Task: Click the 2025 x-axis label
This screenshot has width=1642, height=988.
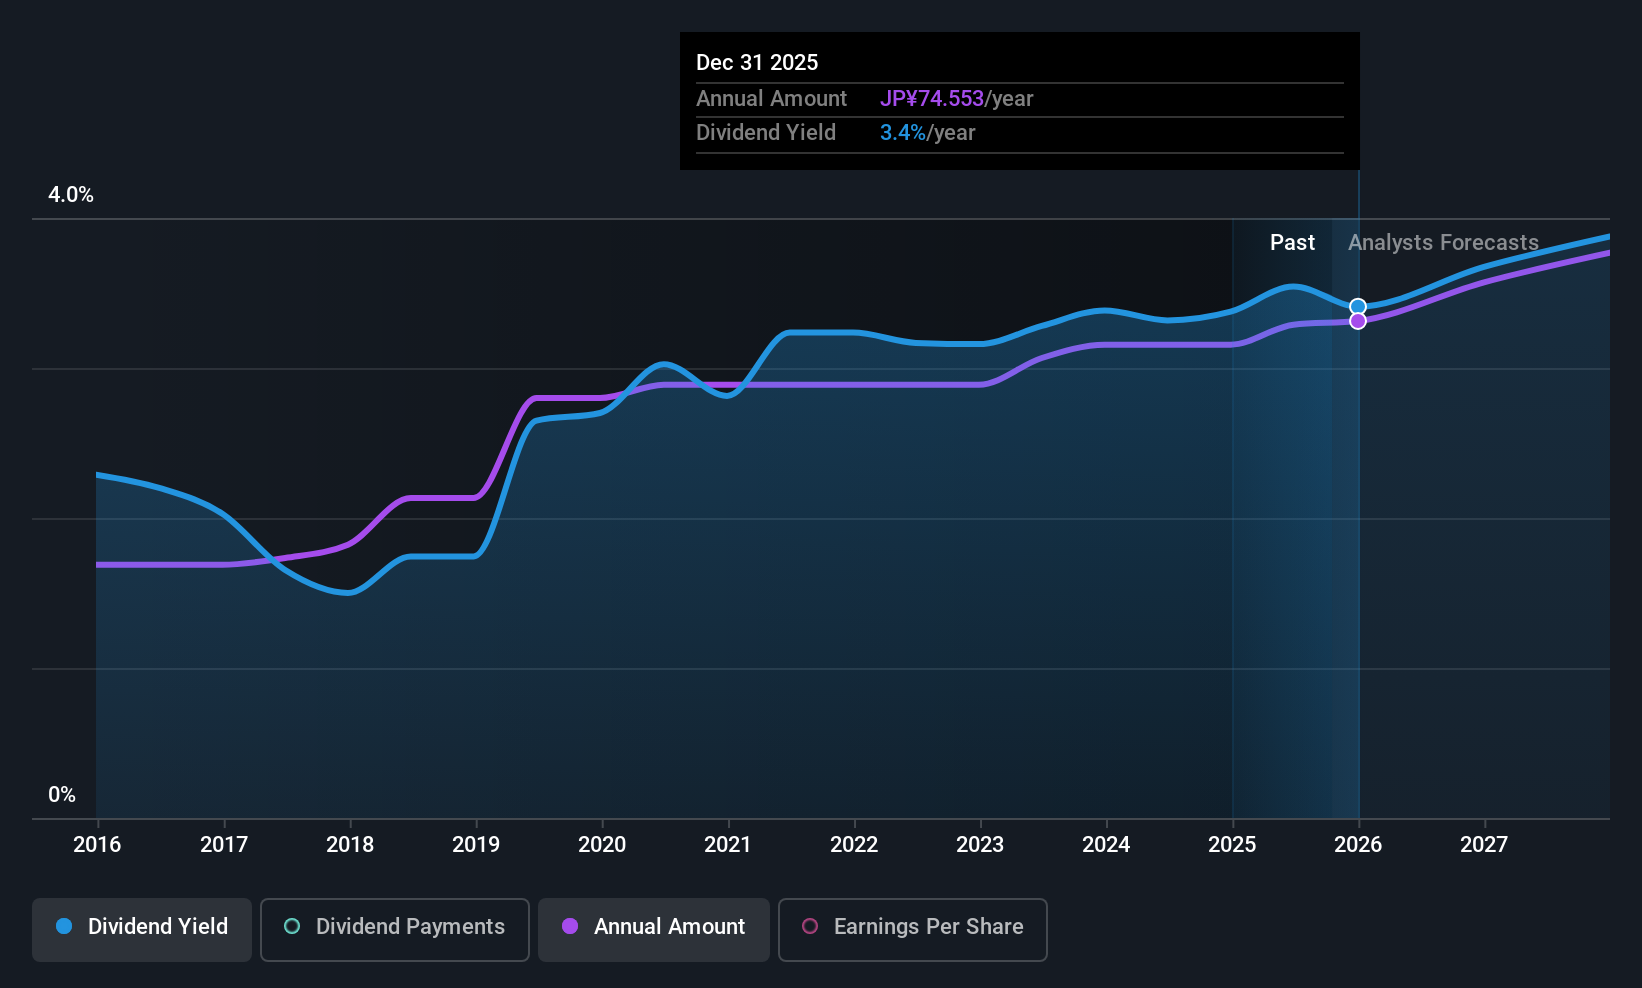Action: (1232, 845)
